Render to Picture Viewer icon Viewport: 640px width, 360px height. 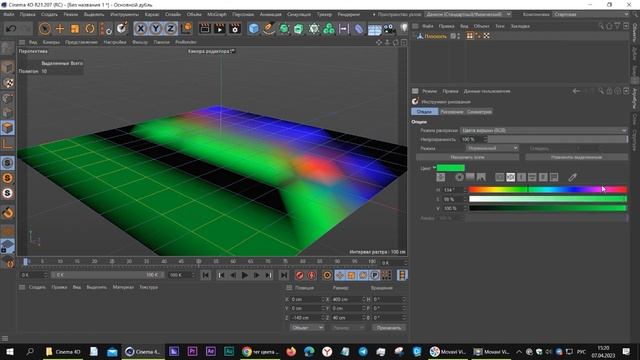point(220,29)
